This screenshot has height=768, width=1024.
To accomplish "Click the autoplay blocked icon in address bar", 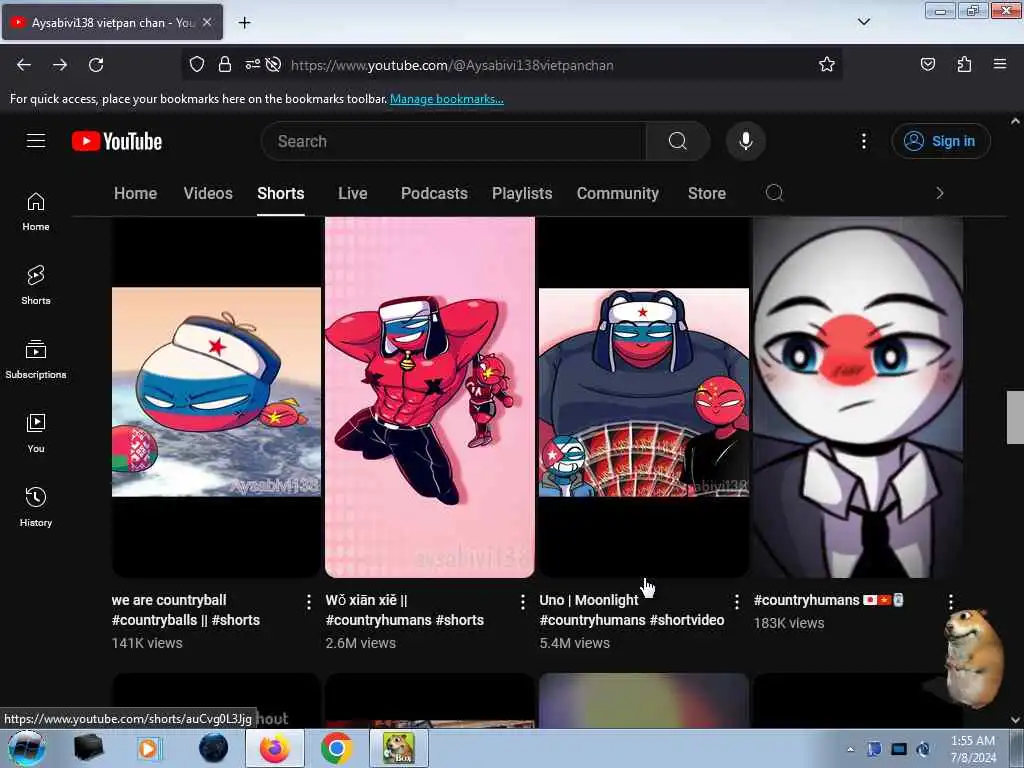I will (274, 65).
